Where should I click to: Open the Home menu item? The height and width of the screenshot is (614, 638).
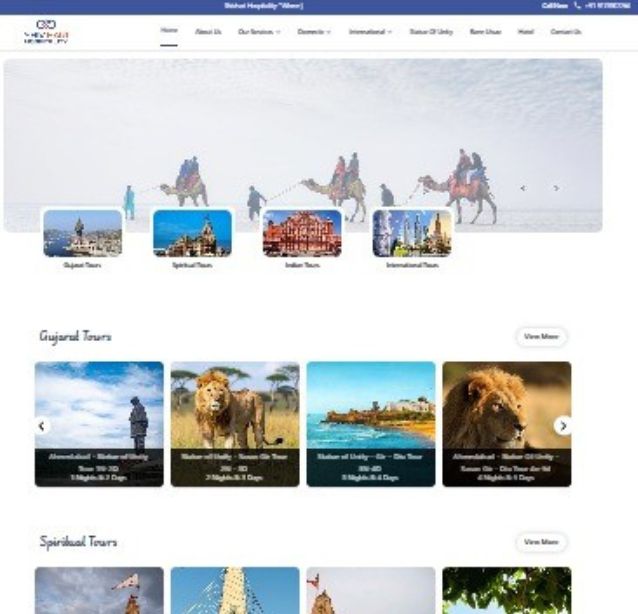click(169, 30)
